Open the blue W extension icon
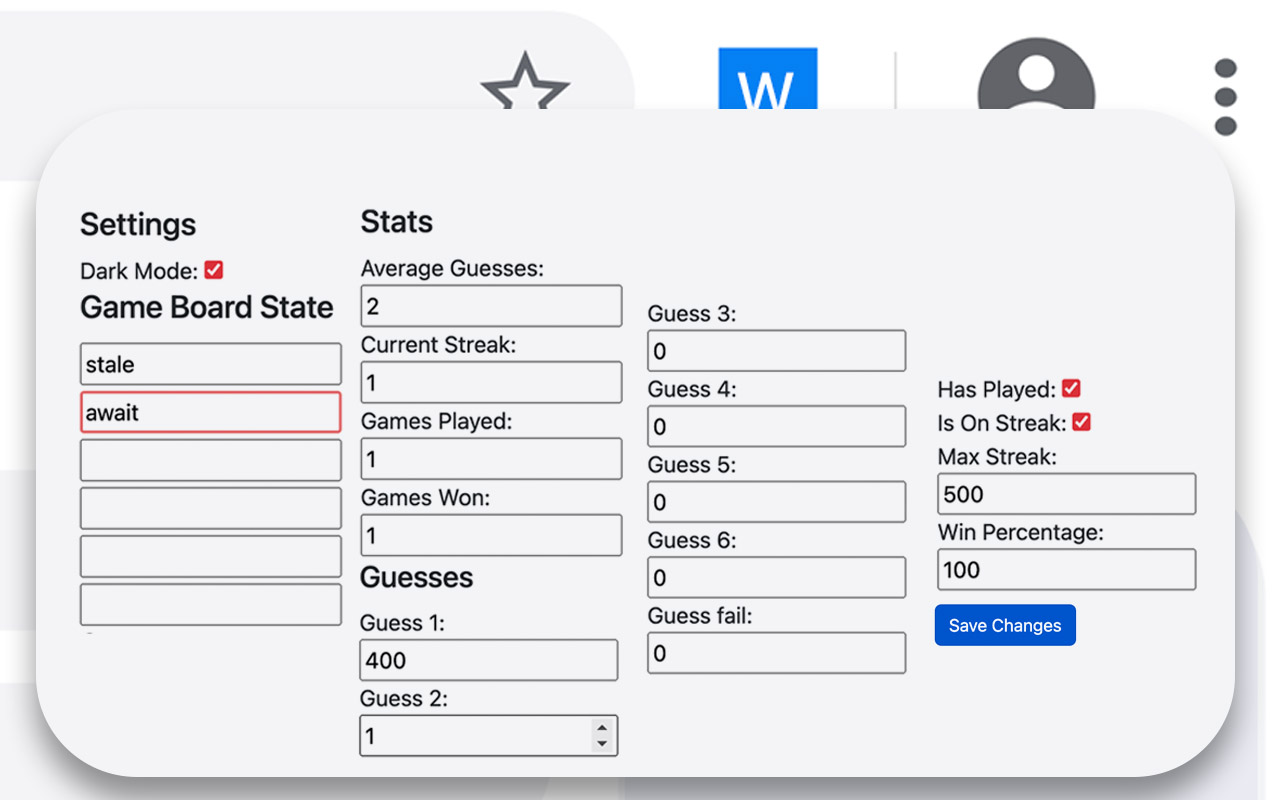 pos(767,84)
